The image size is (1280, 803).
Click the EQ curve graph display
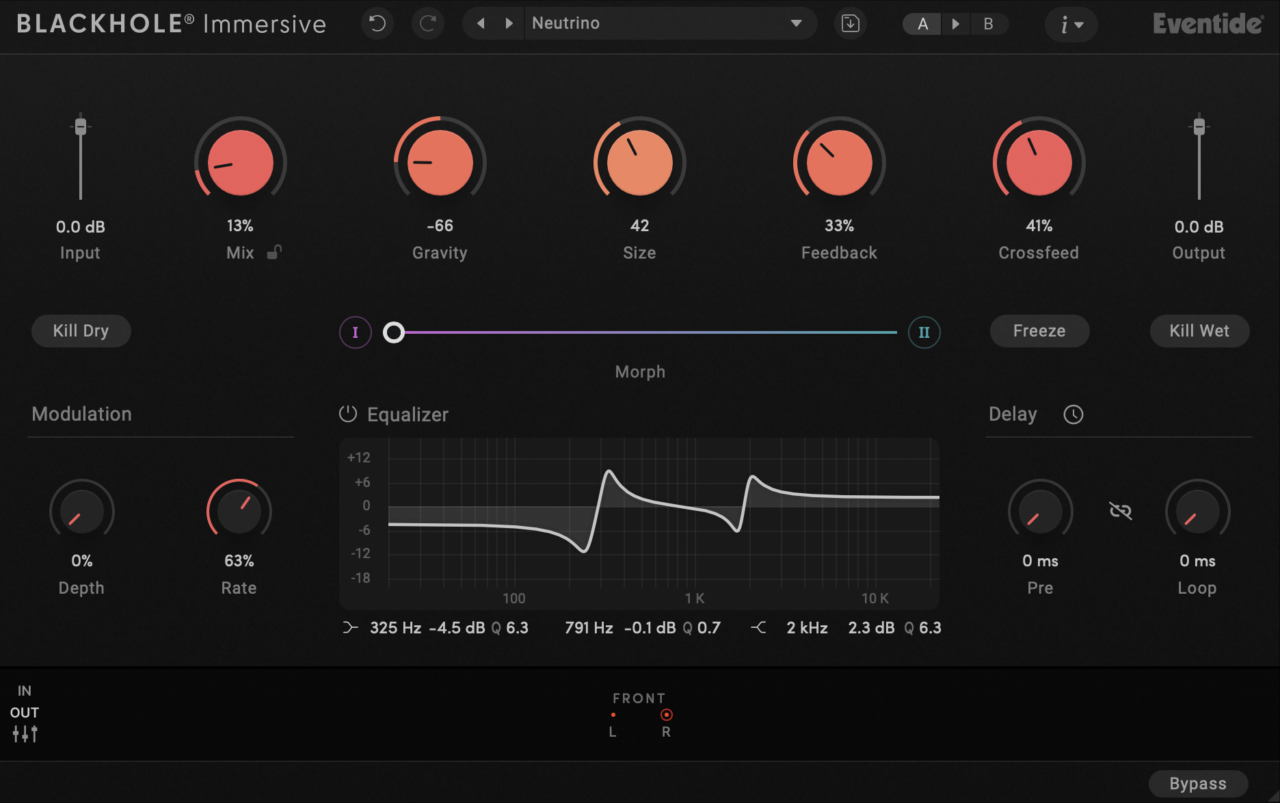click(639, 523)
